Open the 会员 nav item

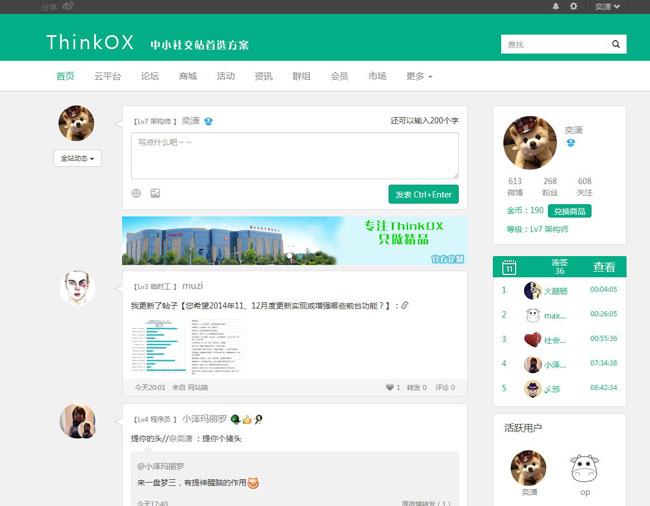[339, 76]
